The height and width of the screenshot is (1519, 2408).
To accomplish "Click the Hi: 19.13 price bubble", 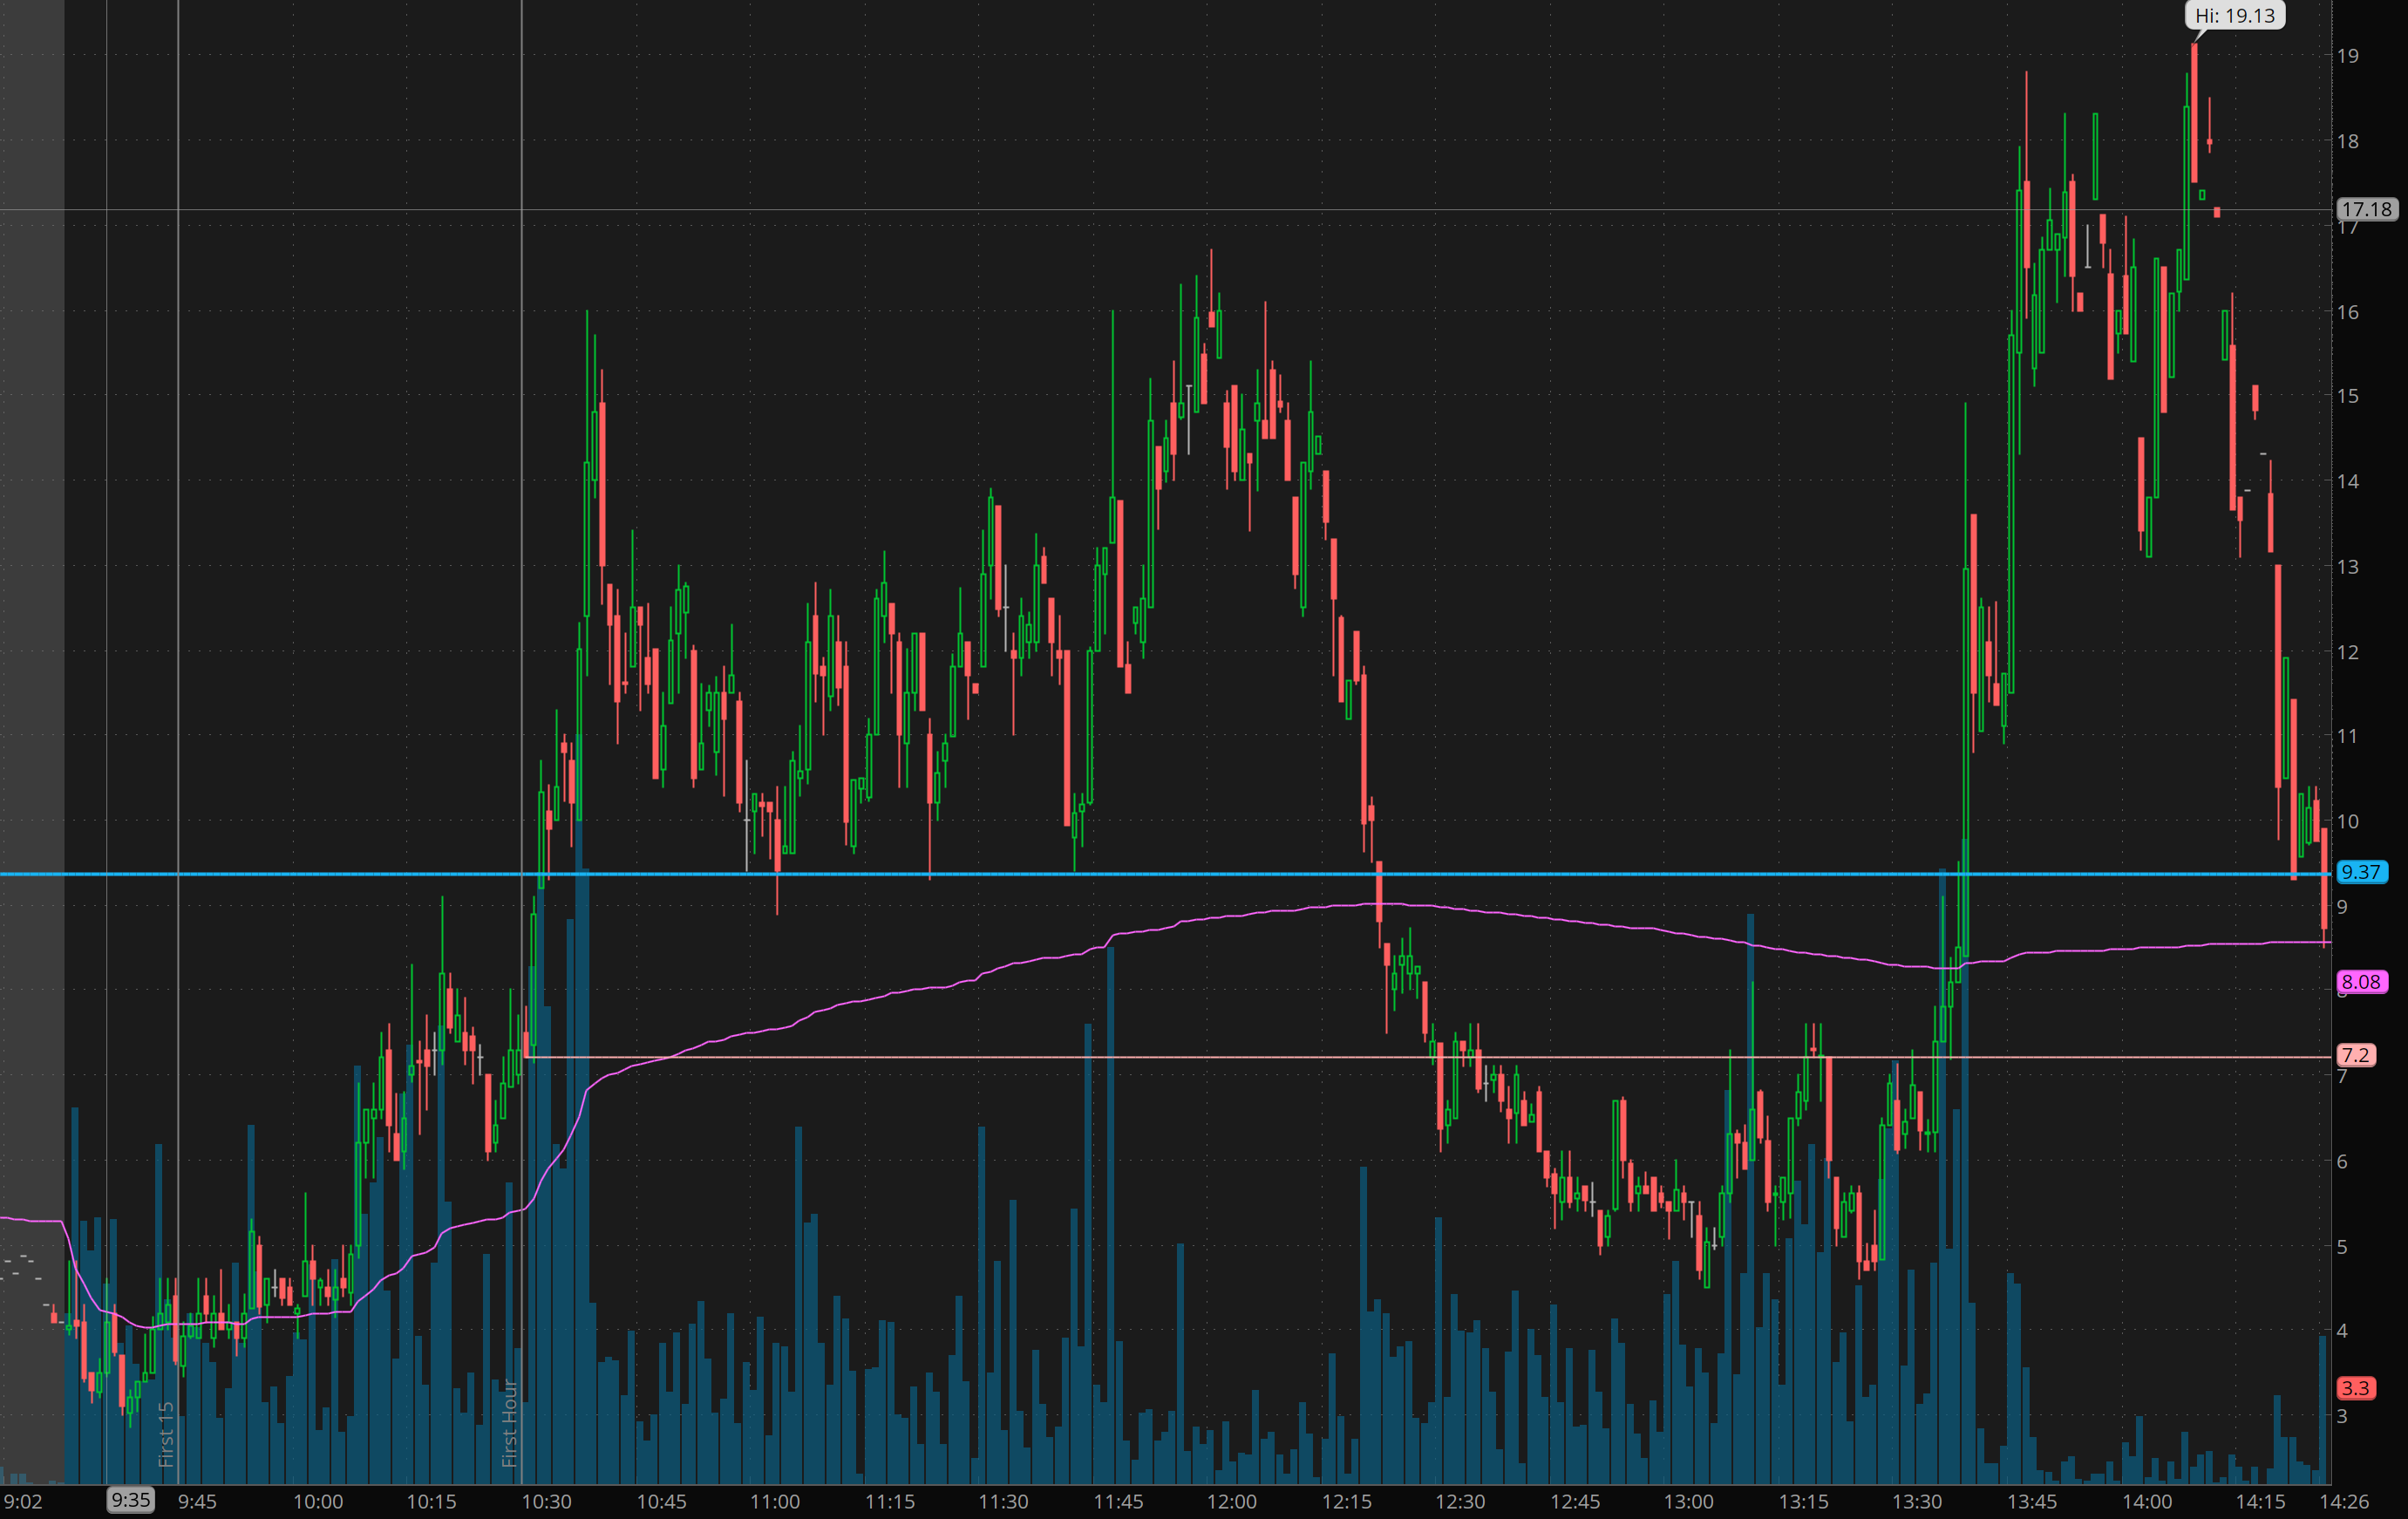I will pyautogui.click(x=2234, y=16).
